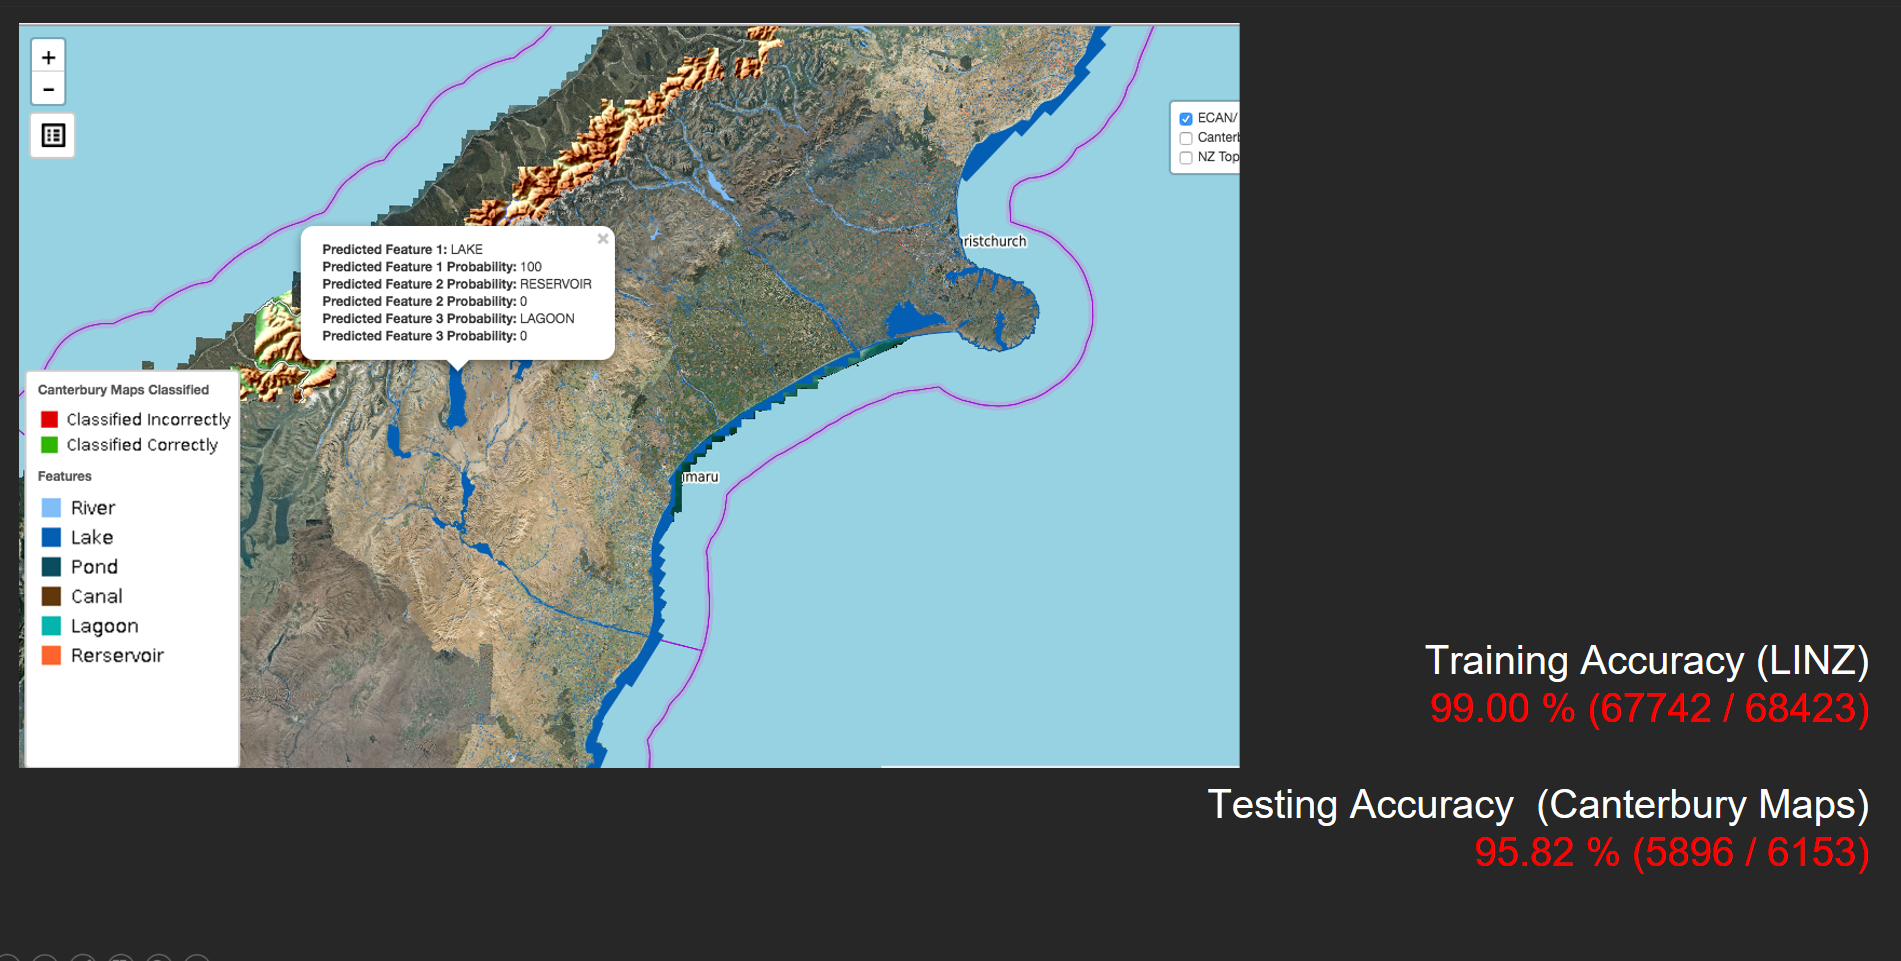Close the Predicted Feature popup
This screenshot has height=961, width=1901.
click(x=602, y=239)
